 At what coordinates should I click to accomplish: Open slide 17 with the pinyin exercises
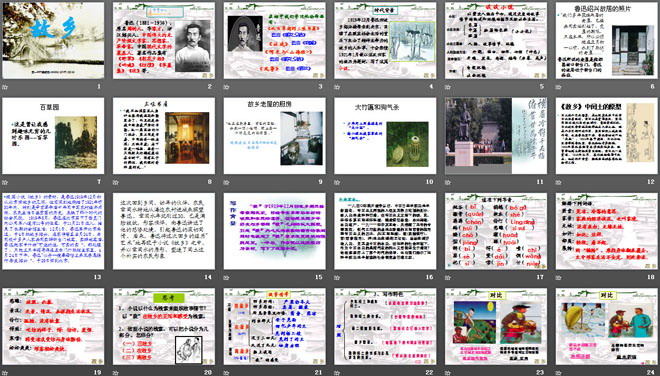coord(496,231)
